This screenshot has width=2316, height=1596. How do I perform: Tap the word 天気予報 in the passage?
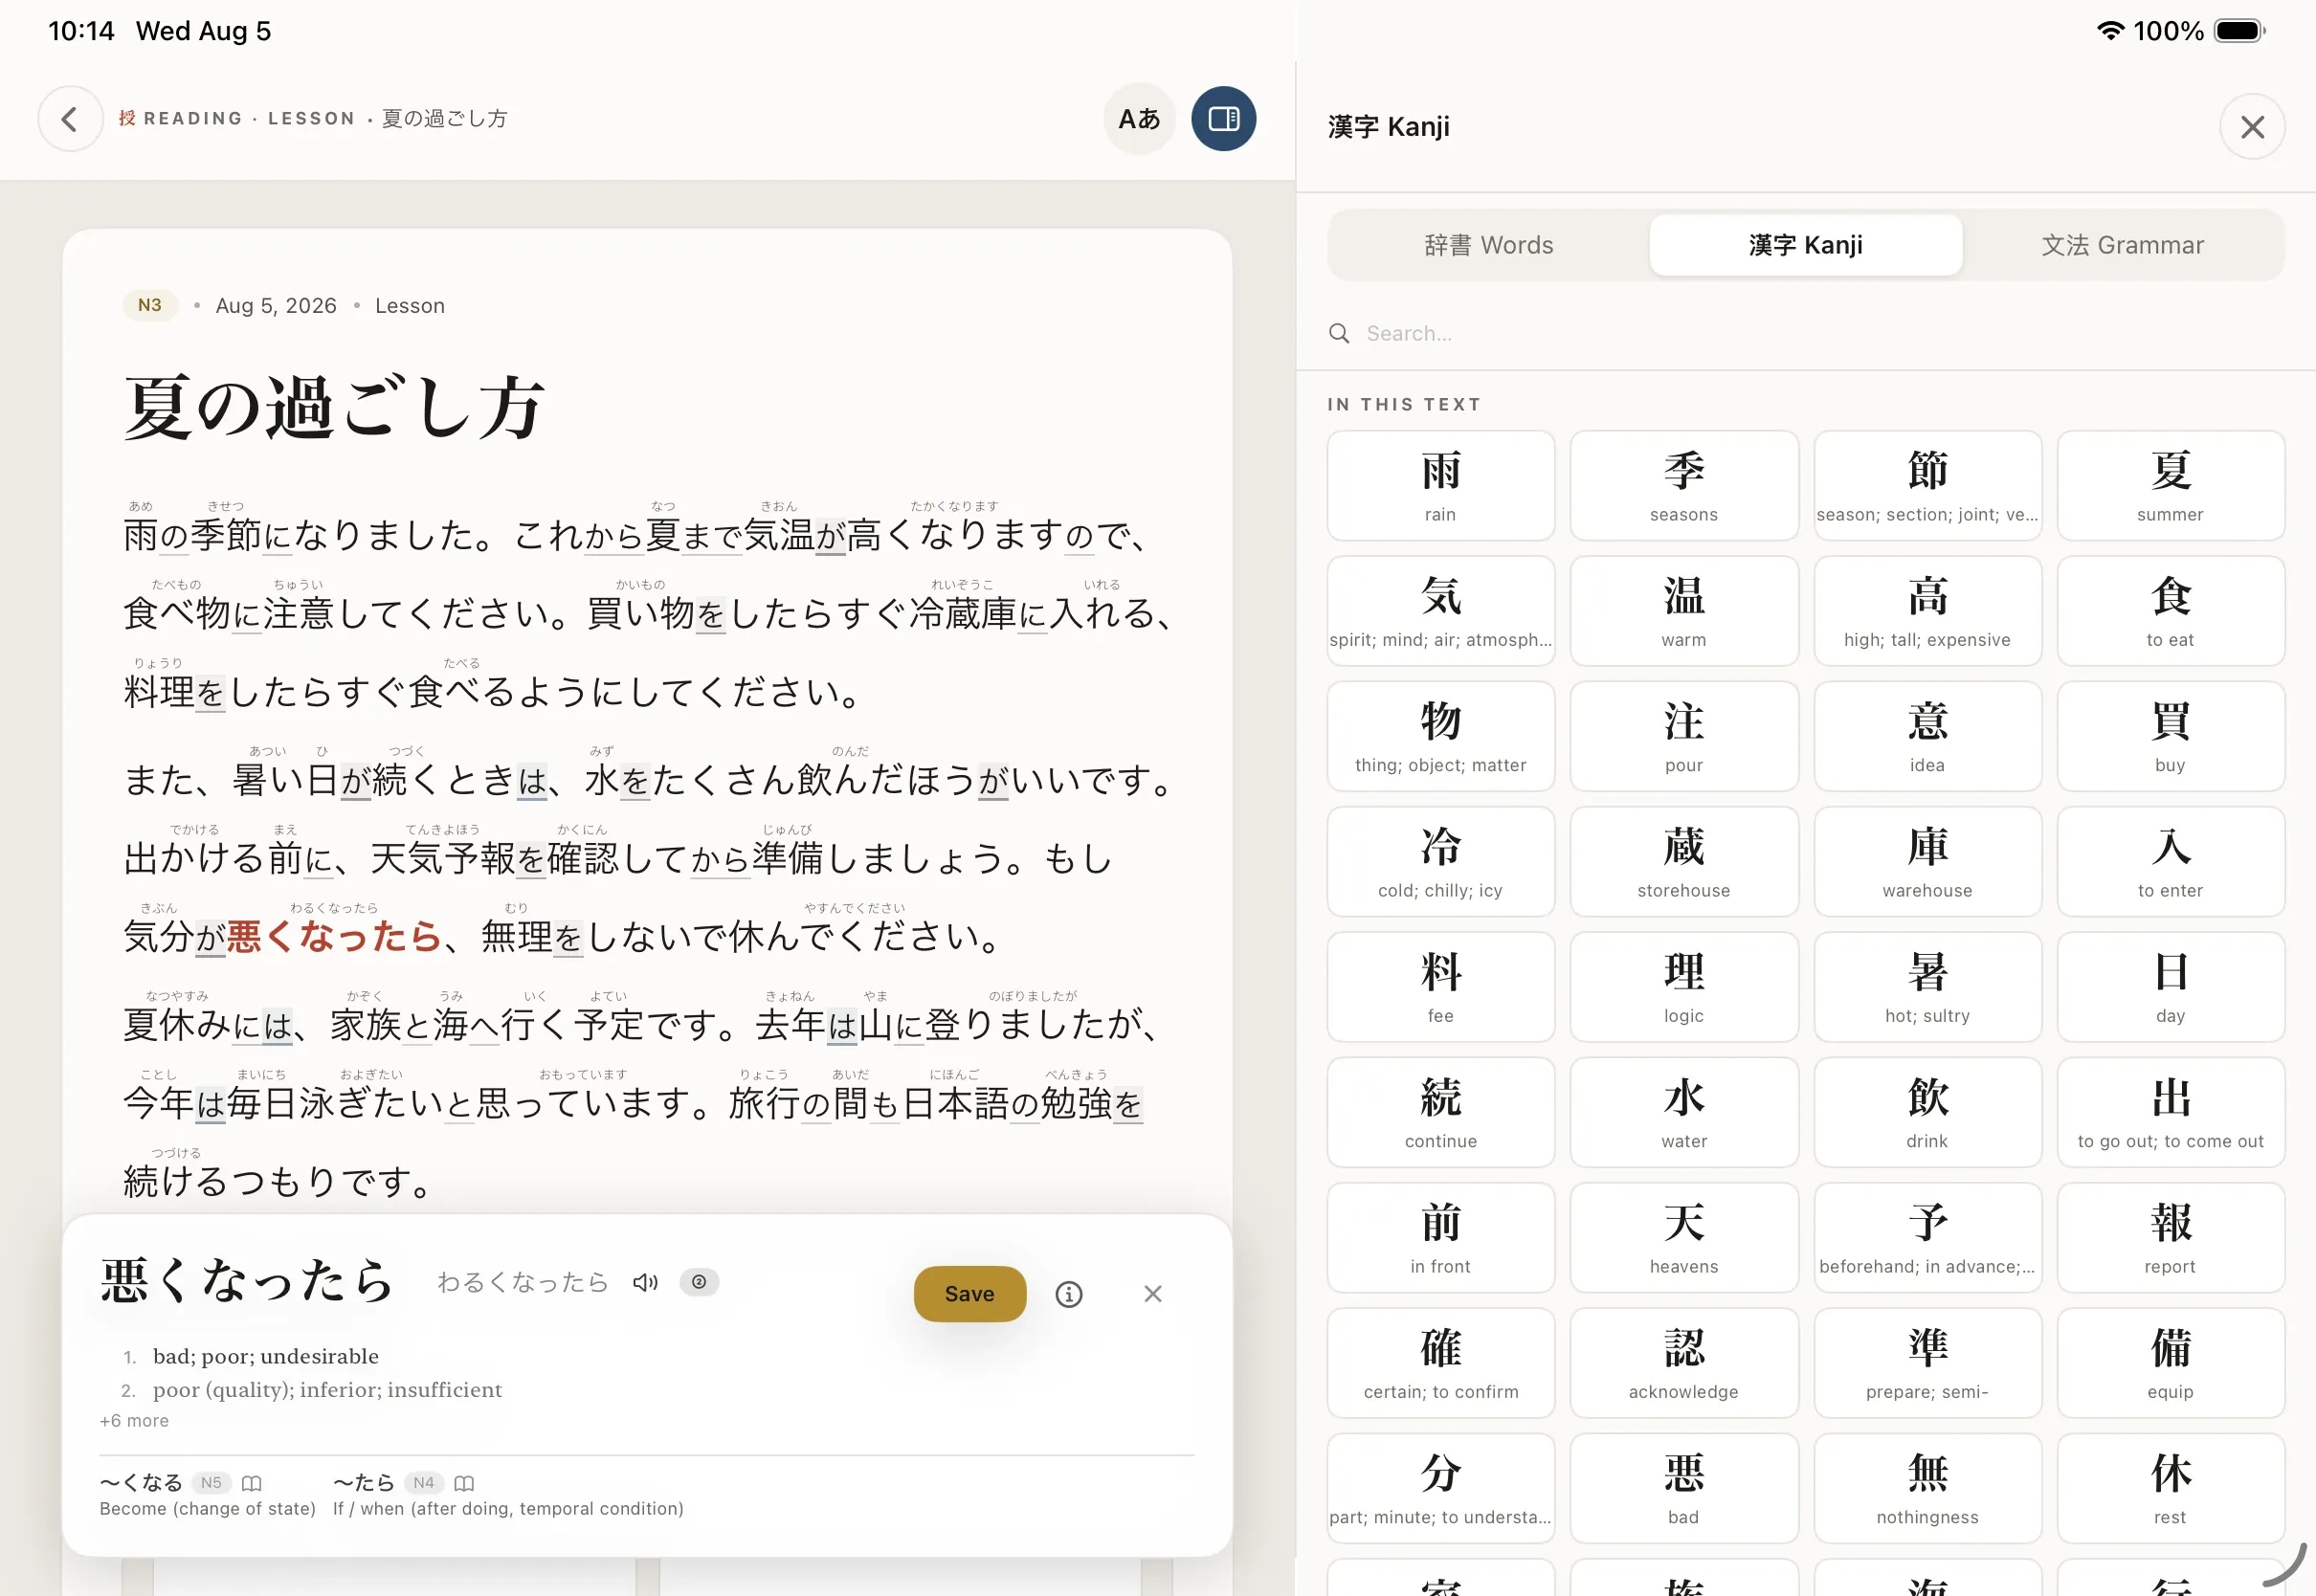[x=443, y=858]
